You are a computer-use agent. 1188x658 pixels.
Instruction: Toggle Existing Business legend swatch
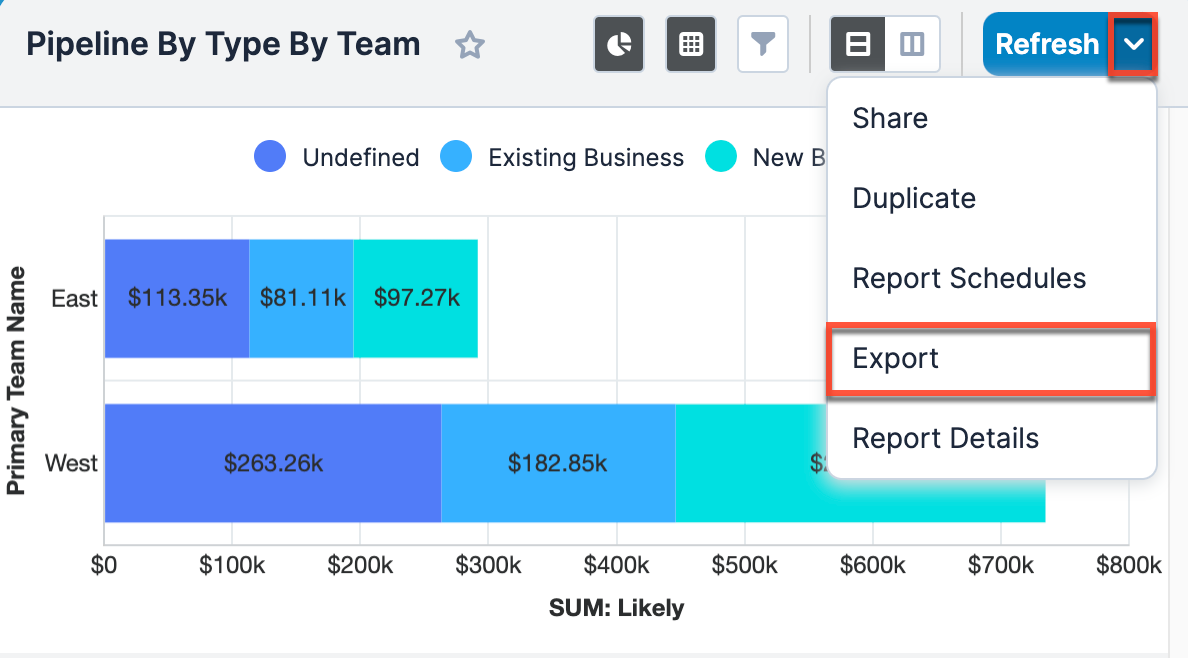point(456,157)
